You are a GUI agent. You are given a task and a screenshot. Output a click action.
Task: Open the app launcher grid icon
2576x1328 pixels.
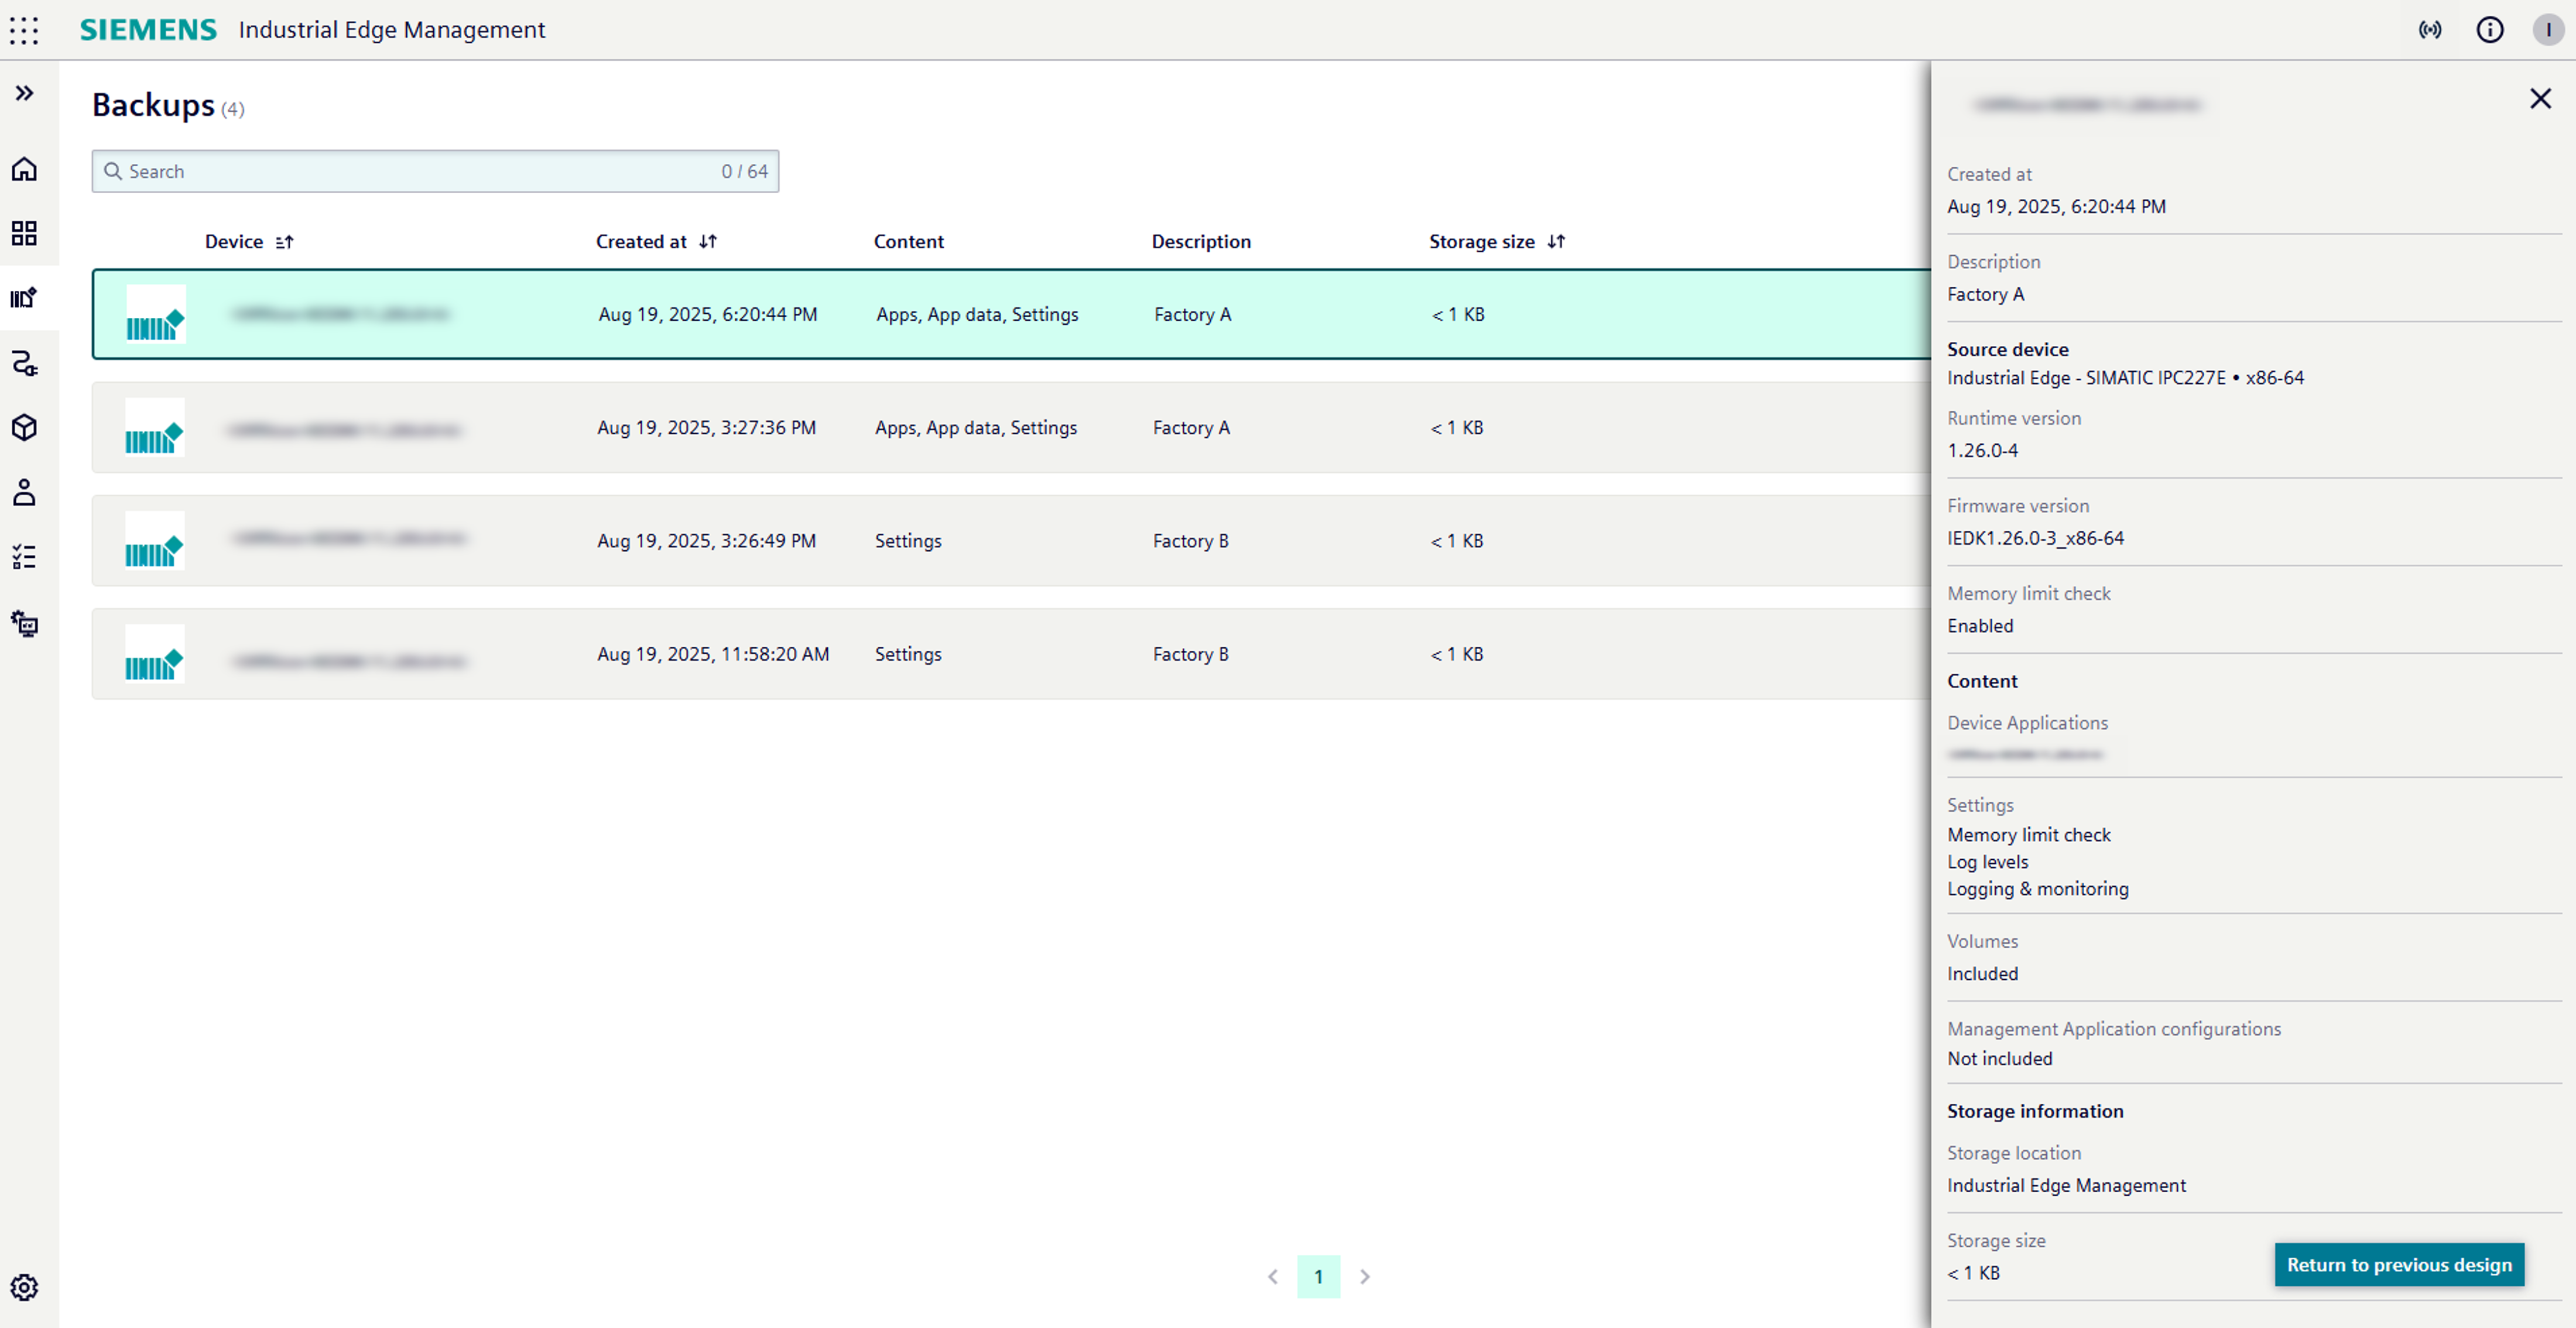pos(24,30)
